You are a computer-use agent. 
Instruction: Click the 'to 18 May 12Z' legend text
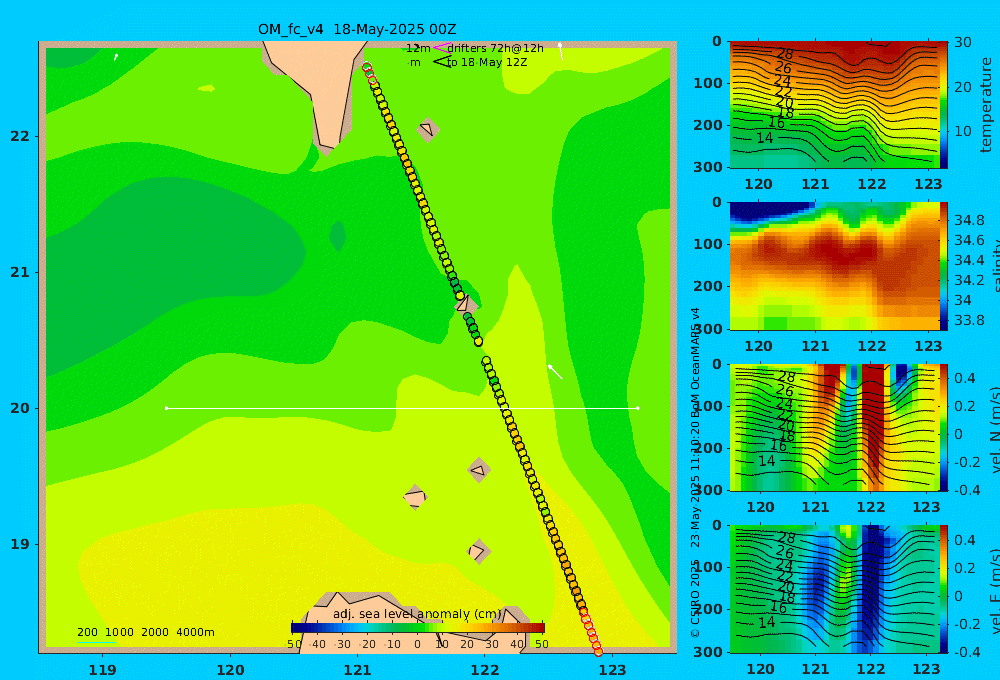tap(487, 63)
